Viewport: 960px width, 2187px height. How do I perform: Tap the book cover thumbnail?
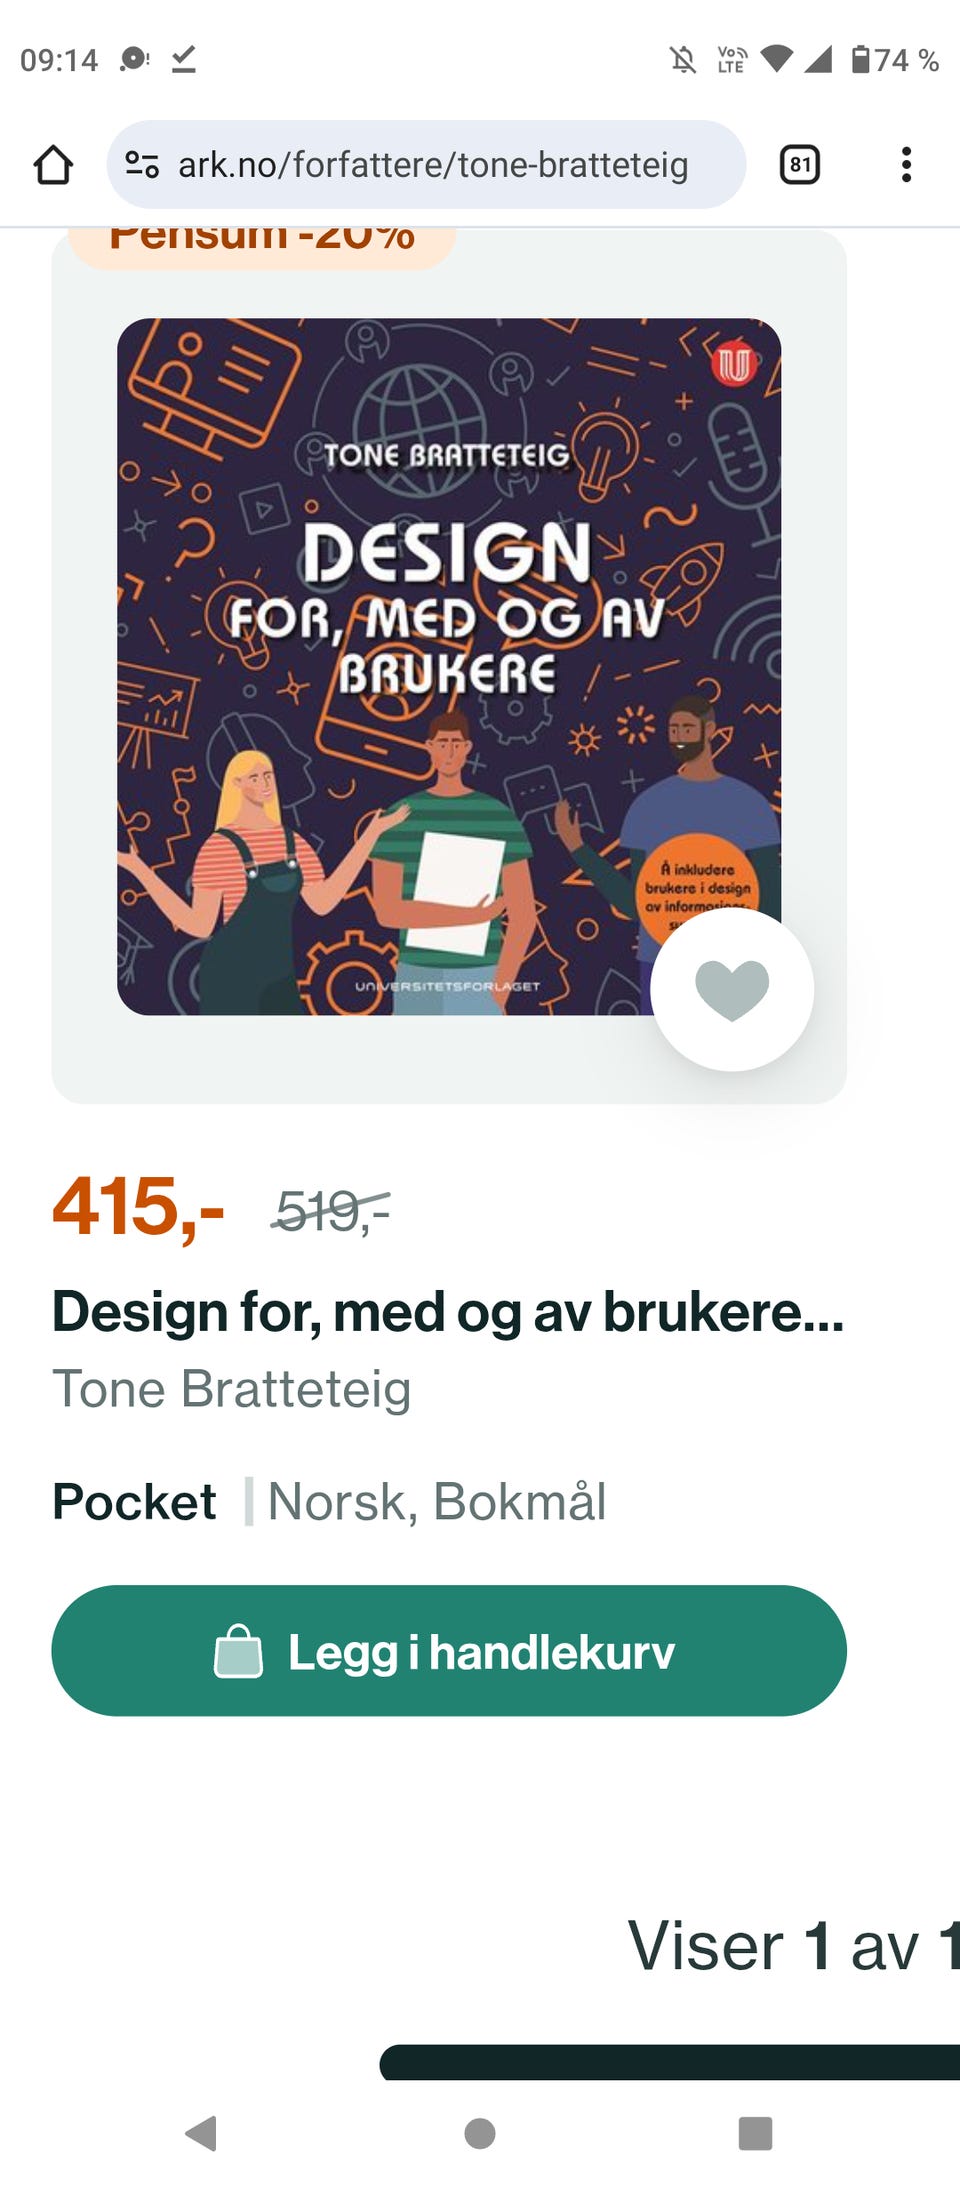tap(449, 667)
